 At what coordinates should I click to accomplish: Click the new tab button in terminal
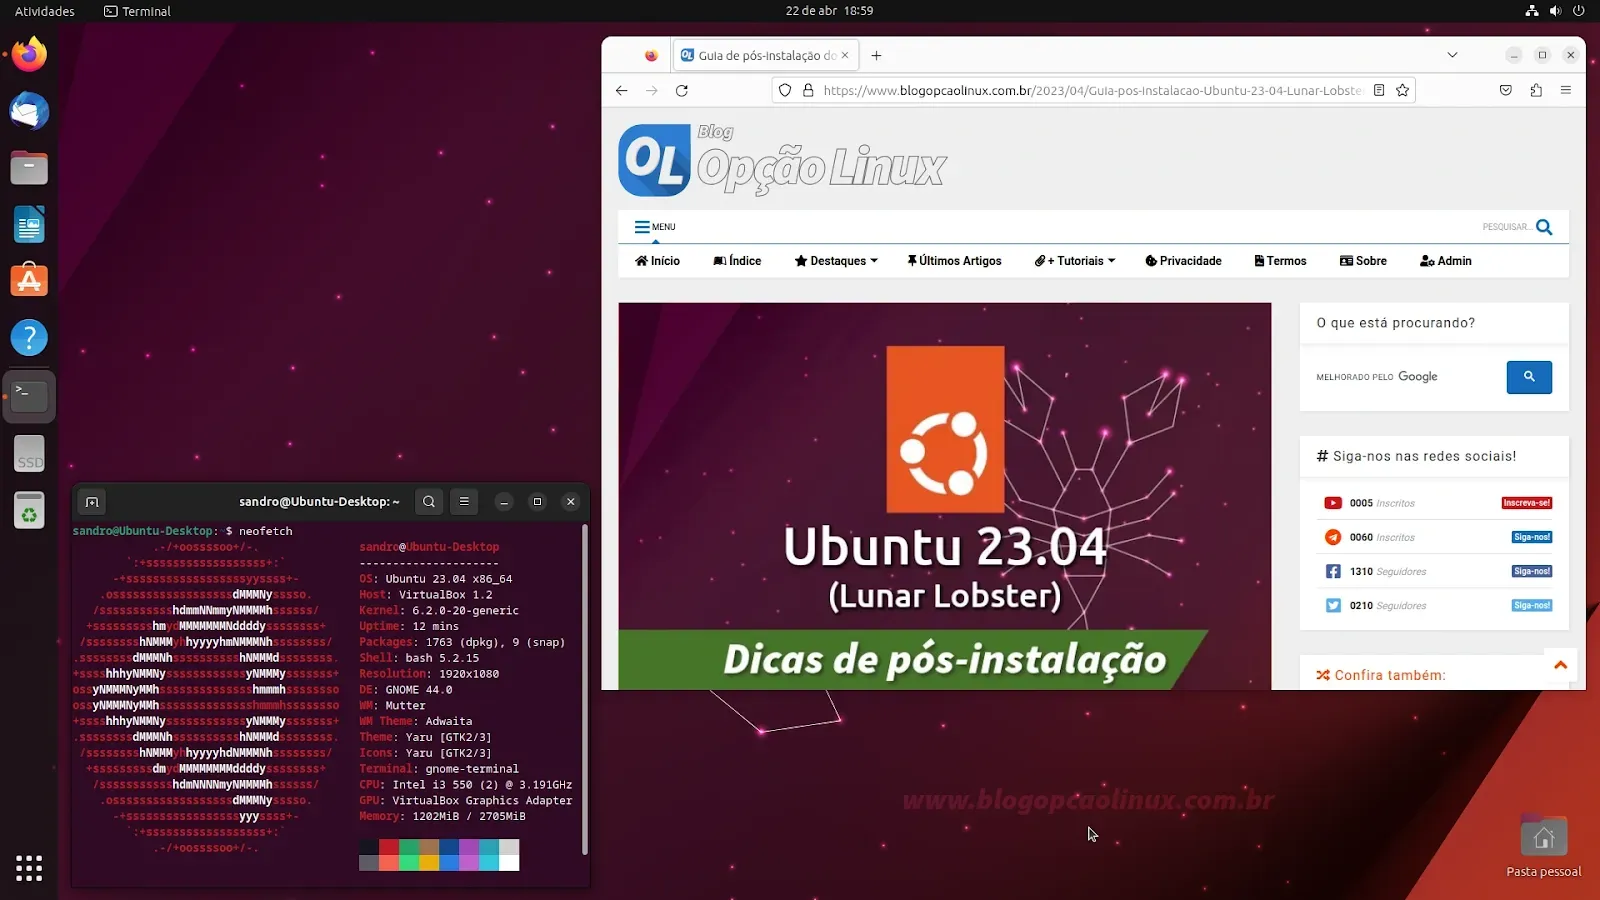(x=92, y=502)
